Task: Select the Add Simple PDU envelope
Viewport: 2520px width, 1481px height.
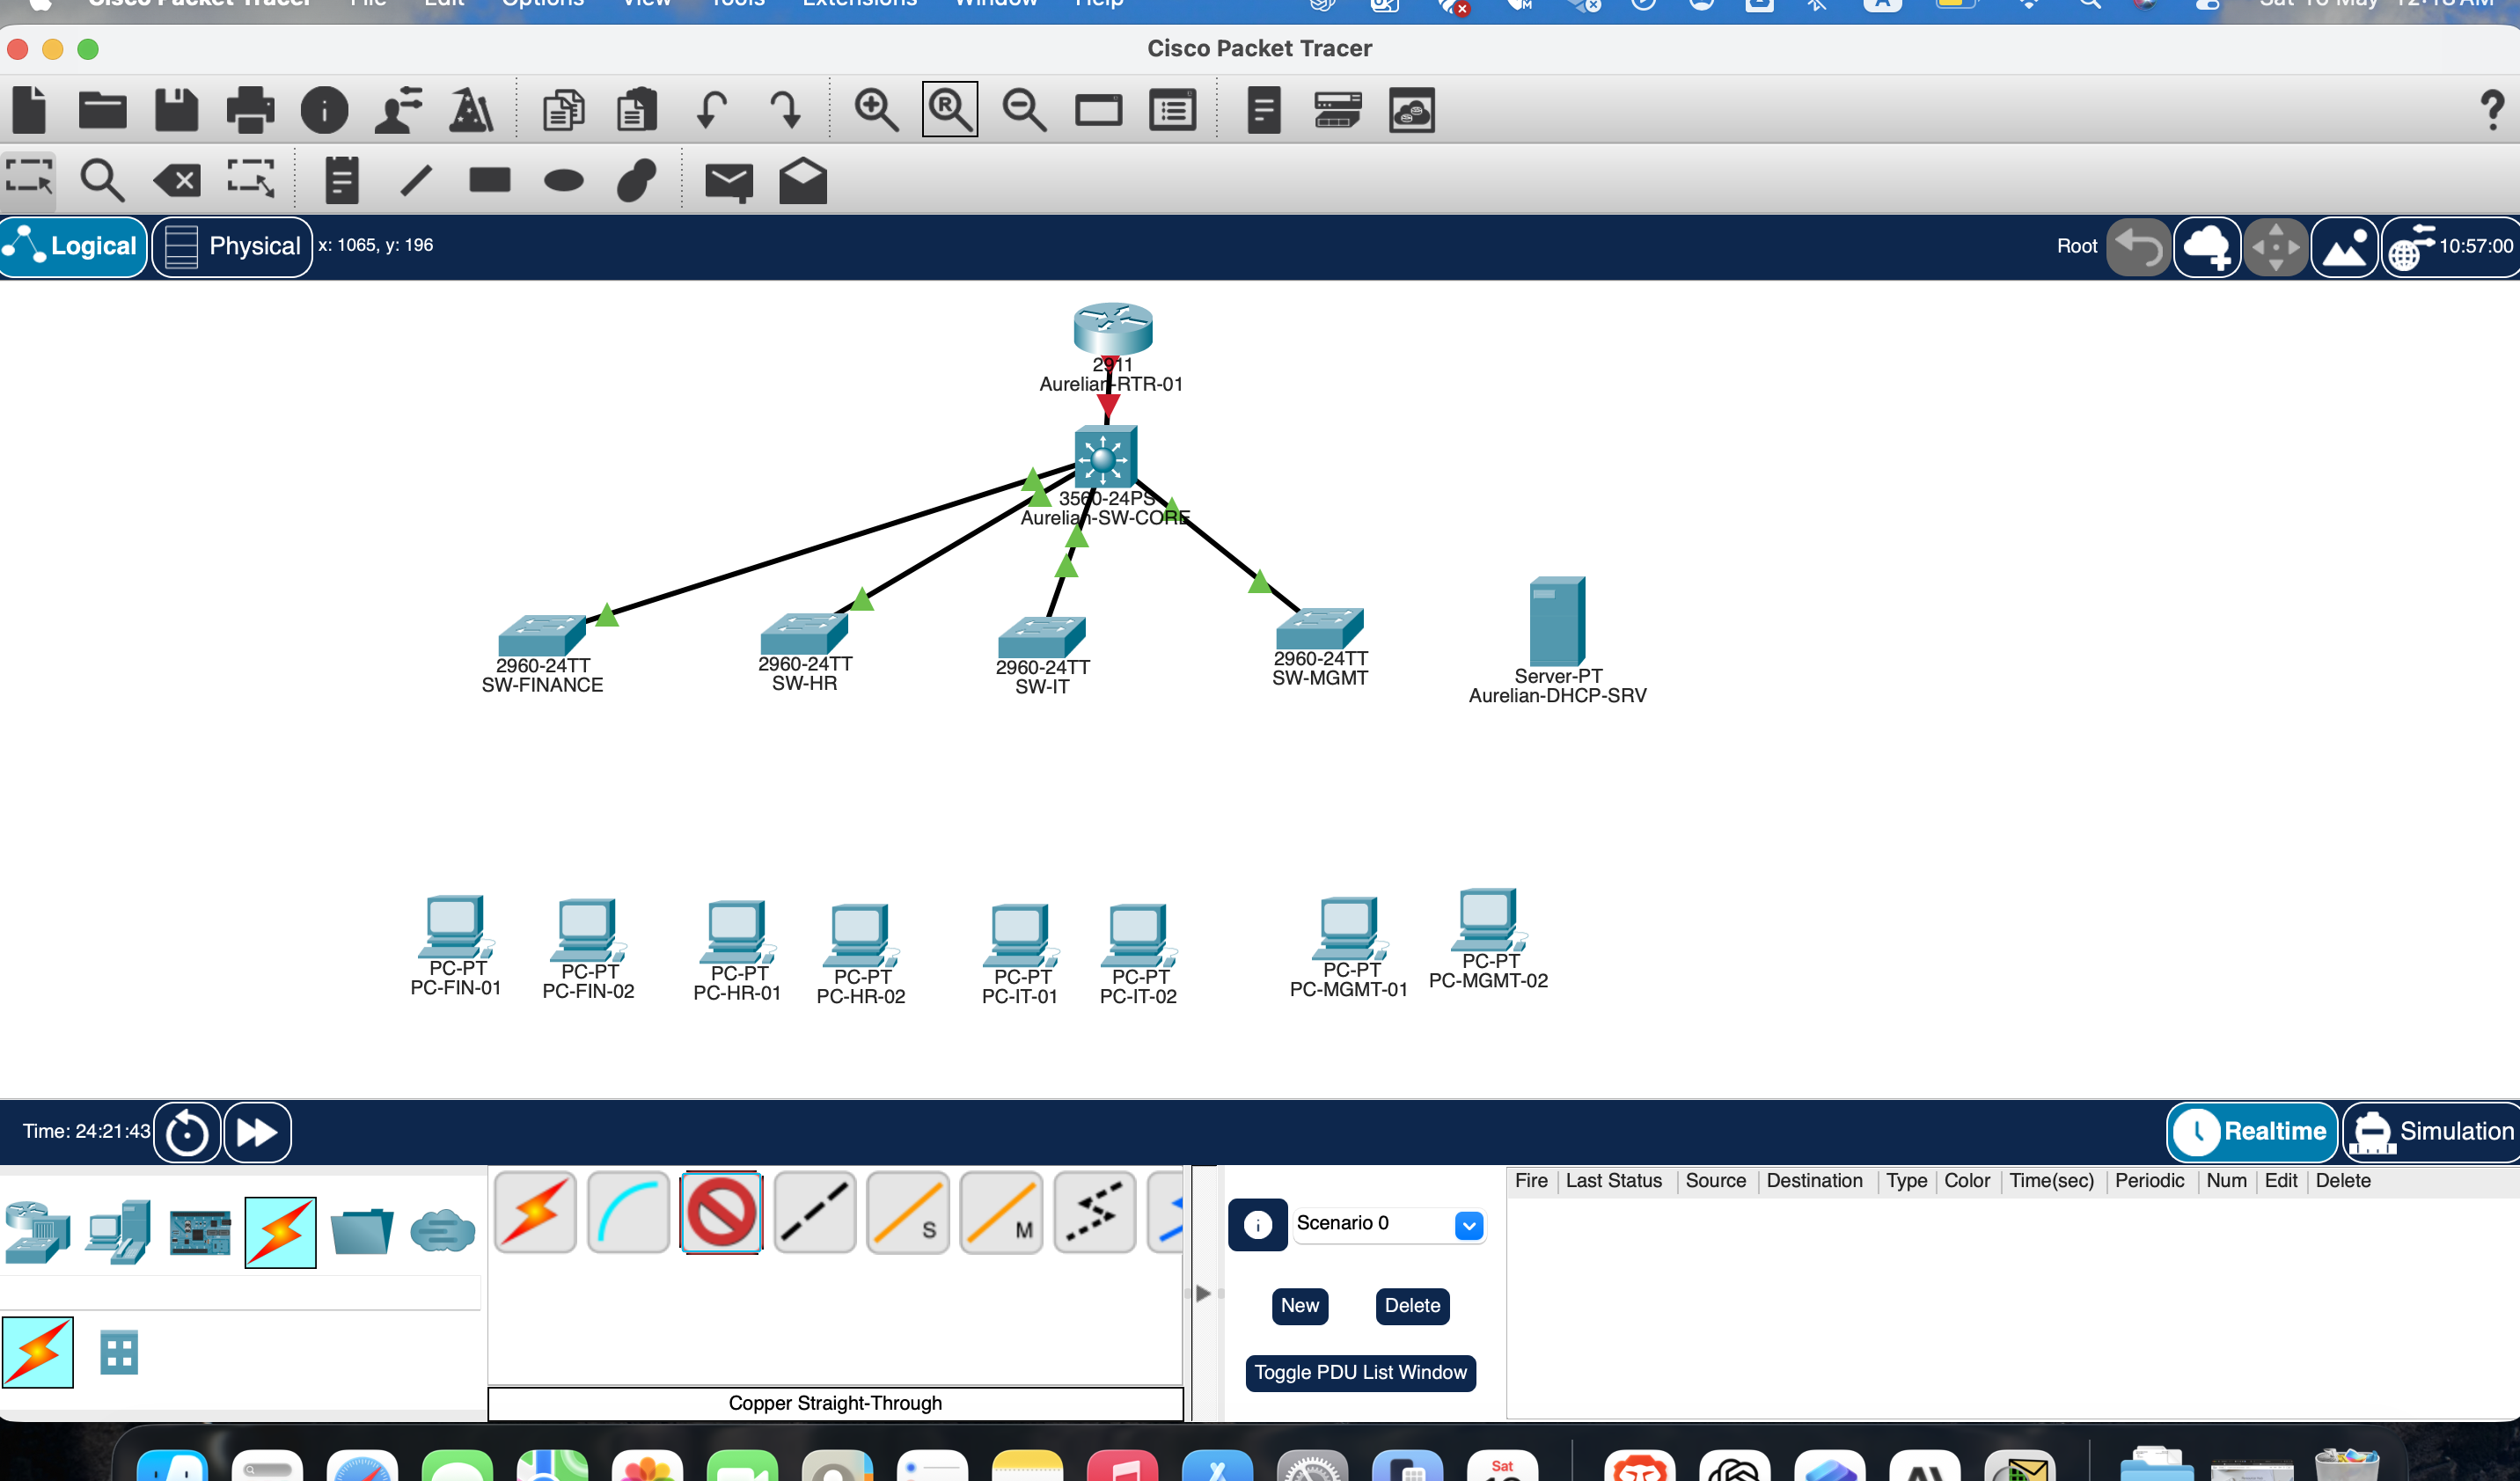Action: click(x=729, y=182)
